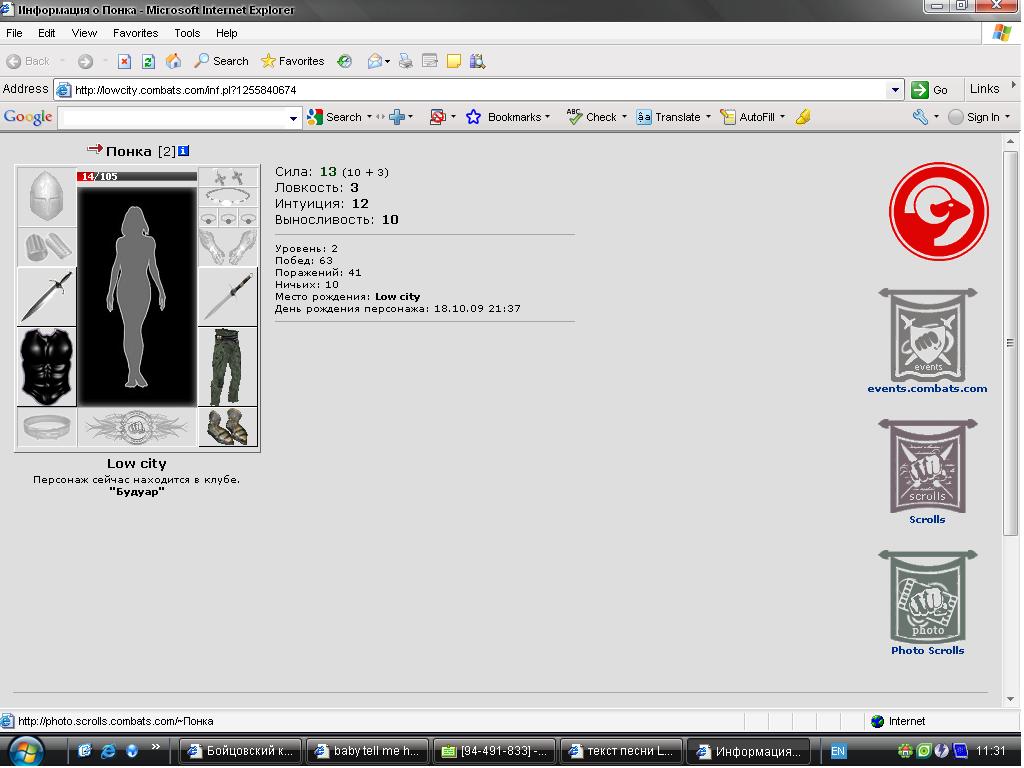1024x768 pixels.
Task: Click the highlighter icon on Google toolbar
Action: (x=804, y=118)
